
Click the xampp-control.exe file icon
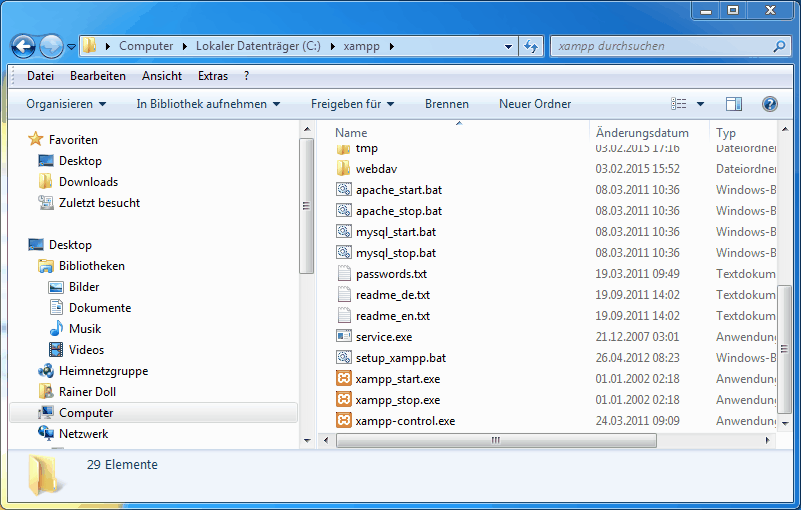click(343, 421)
